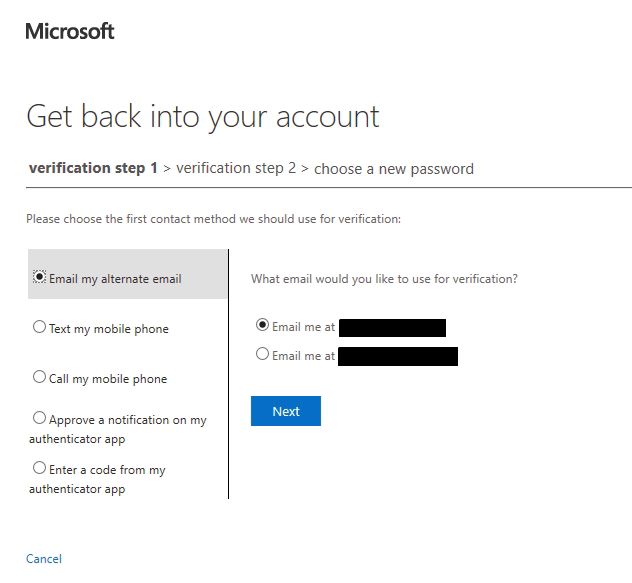Select the first 'Email me at' radio button
Image resolution: width=632 pixels, height=583 pixels.
(x=262, y=325)
